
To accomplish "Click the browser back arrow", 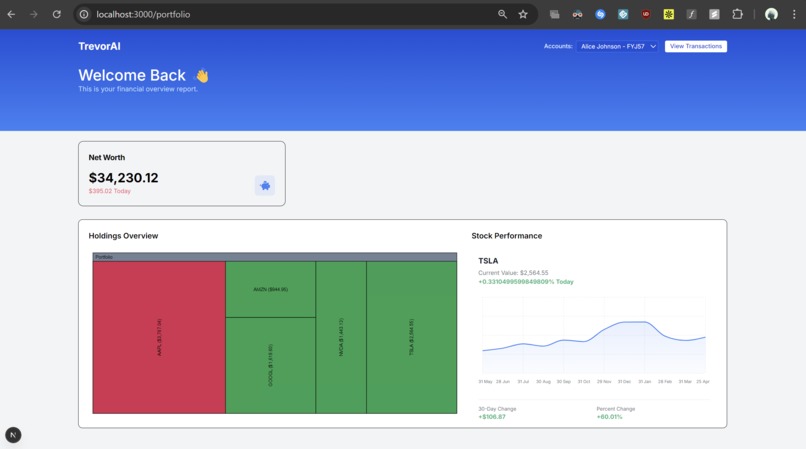I will (11, 14).
